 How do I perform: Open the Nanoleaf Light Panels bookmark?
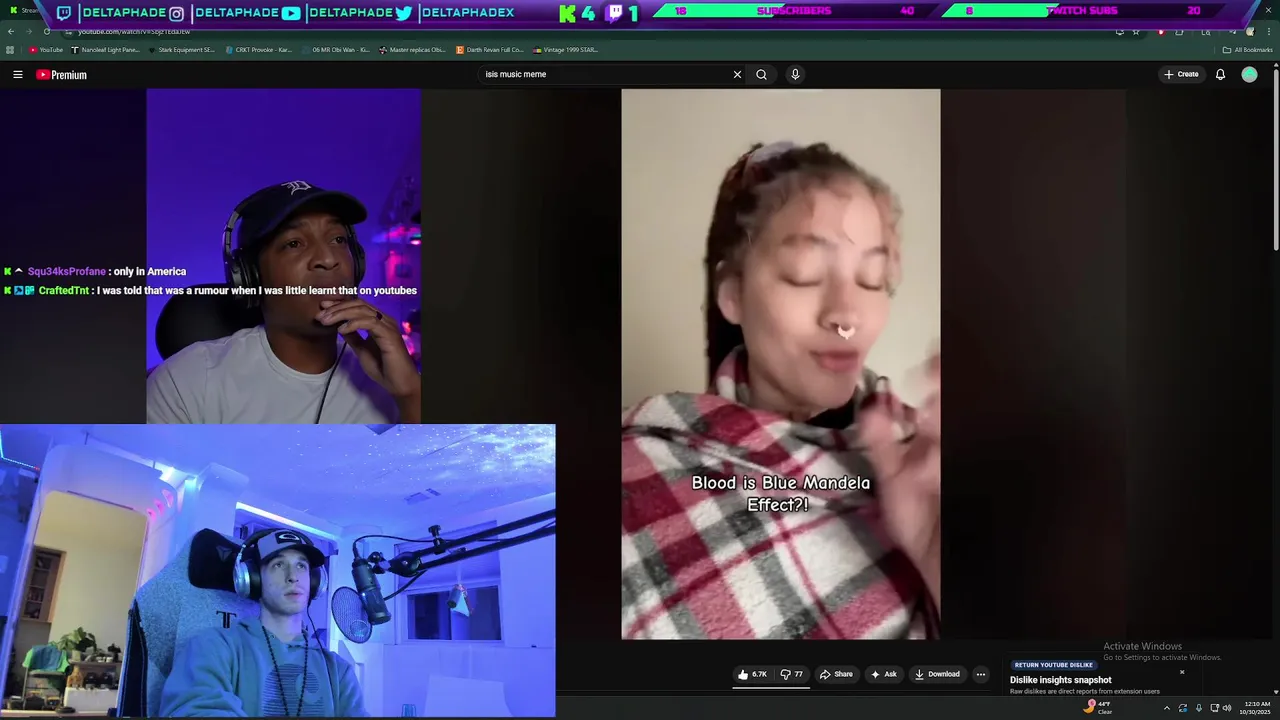tap(106, 49)
